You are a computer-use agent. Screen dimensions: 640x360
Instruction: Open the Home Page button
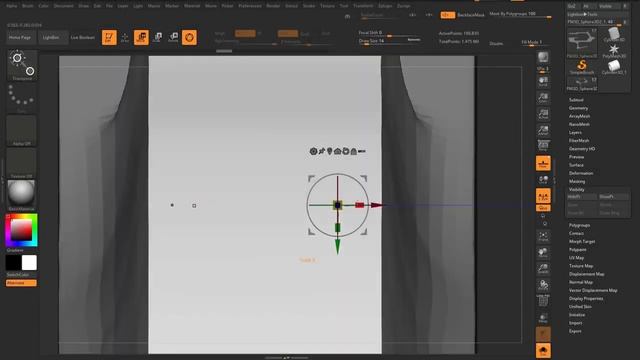20,38
